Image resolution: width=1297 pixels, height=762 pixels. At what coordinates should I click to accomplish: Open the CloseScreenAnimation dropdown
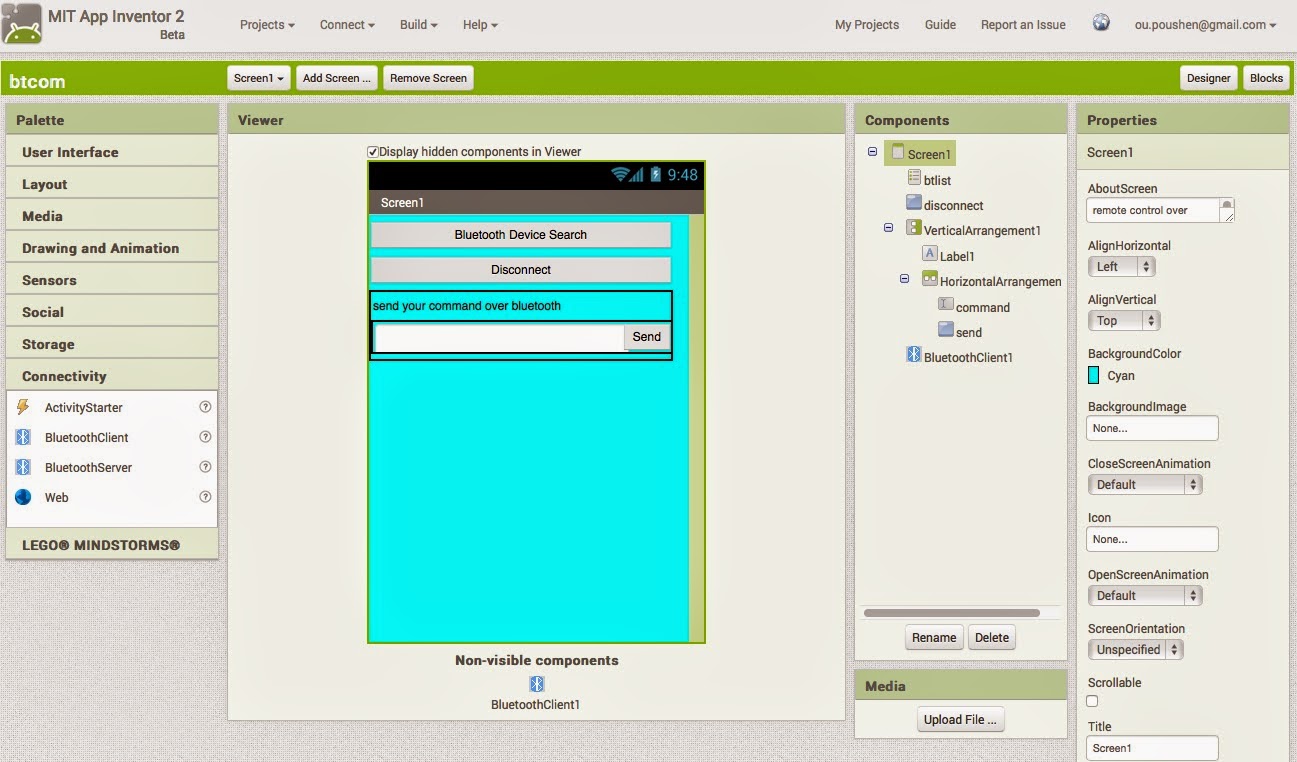(x=1144, y=485)
